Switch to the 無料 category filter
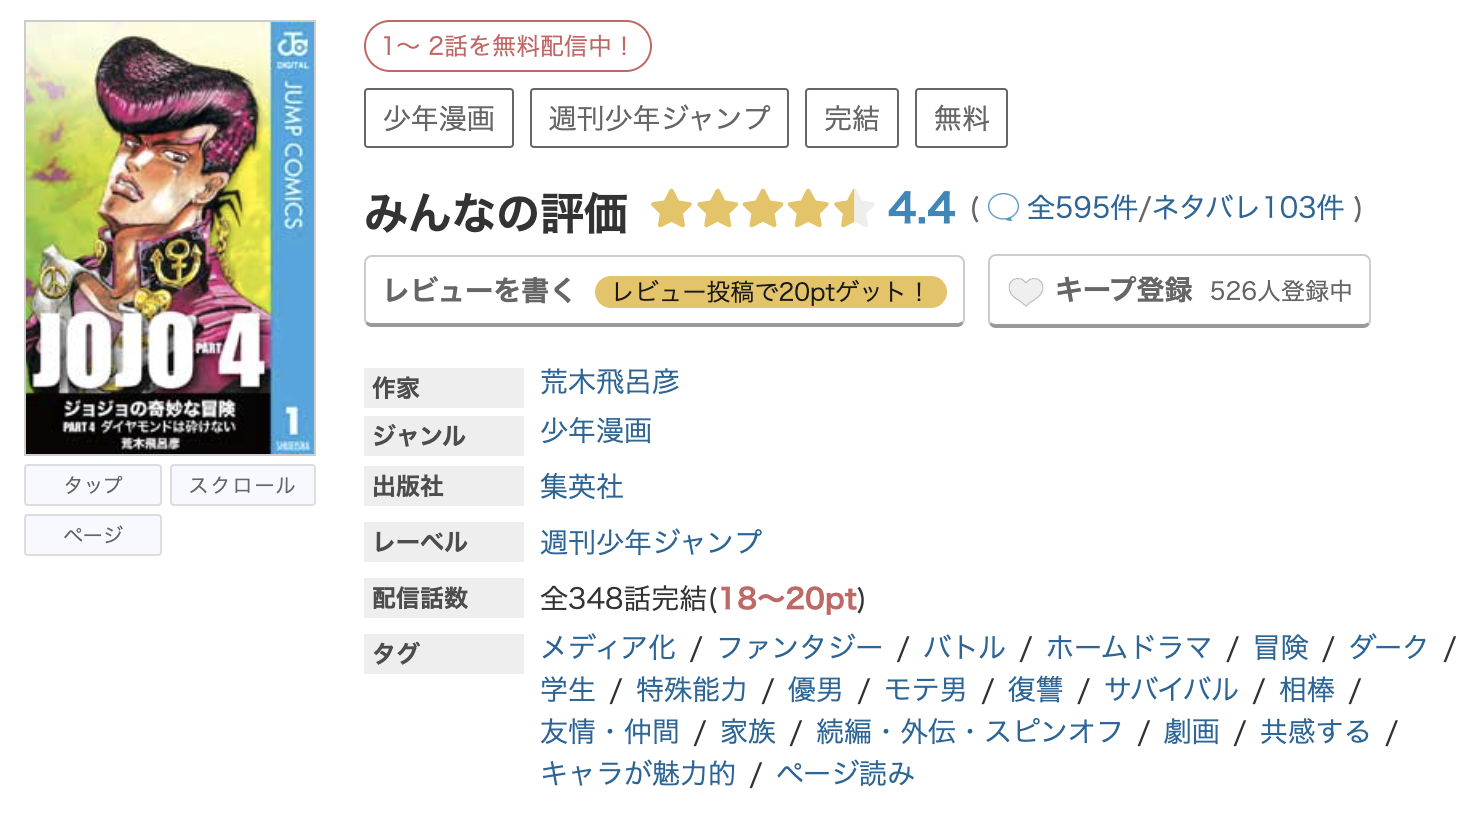 pos(961,117)
